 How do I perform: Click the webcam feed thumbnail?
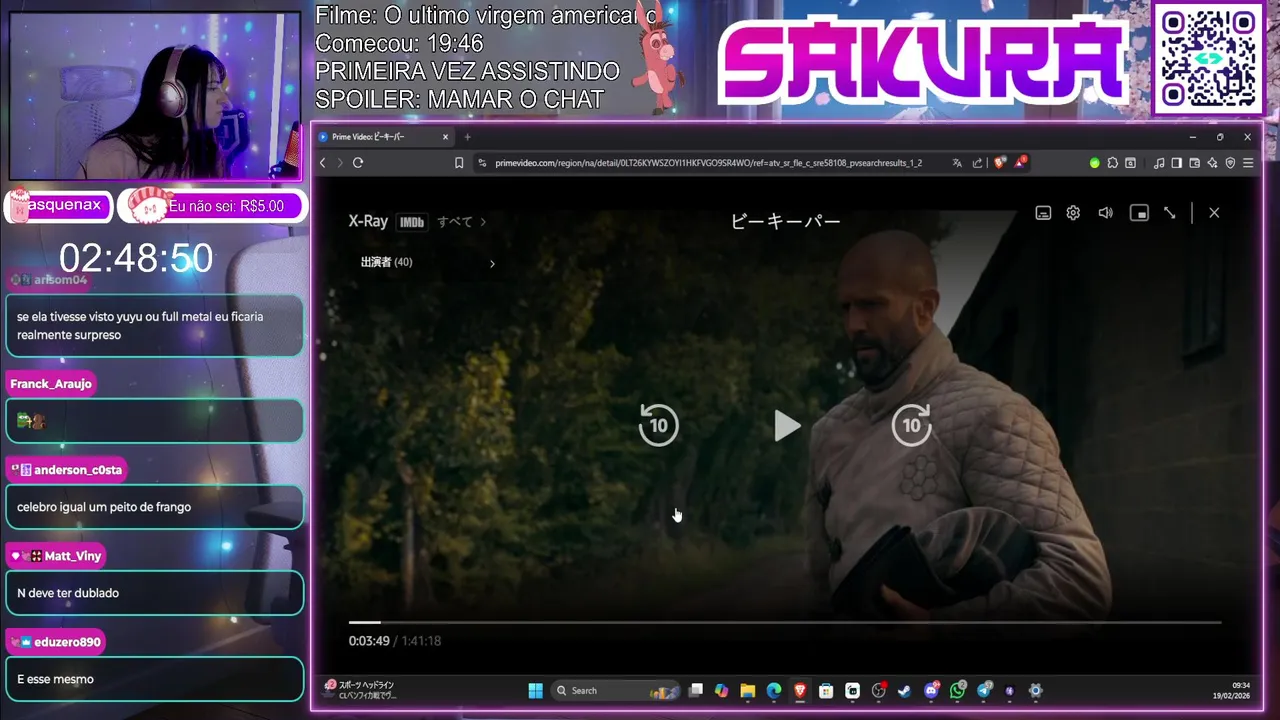point(154,95)
